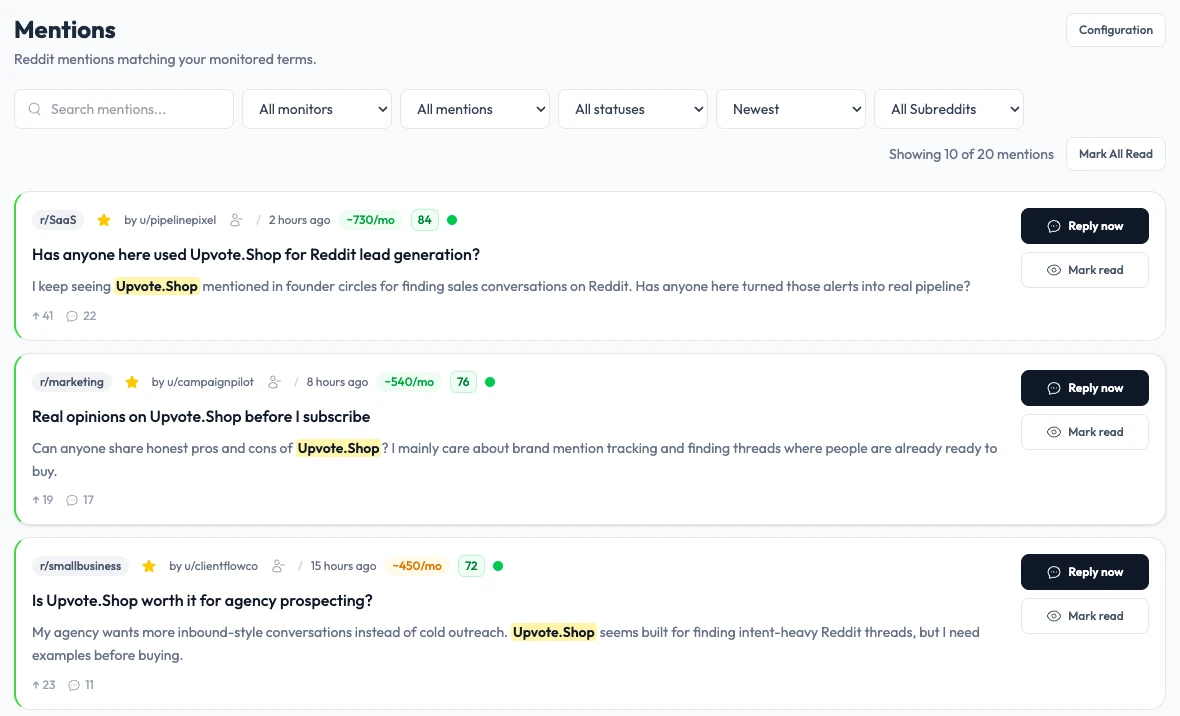Click green status dot beside score 72
This screenshot has width=1180, height=716.
[x=498, y=565]
